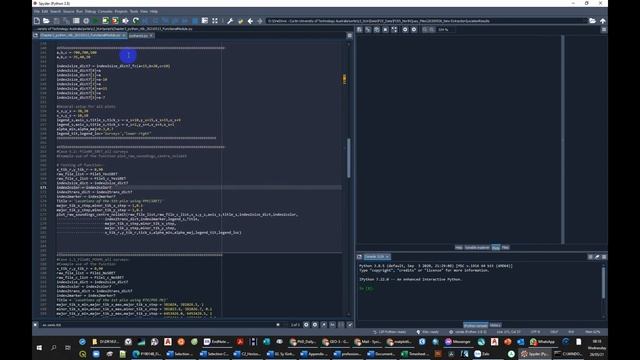Click the conda Python 3.8.5 status
This screenshot has width=640, height=360.
[468, 332]
